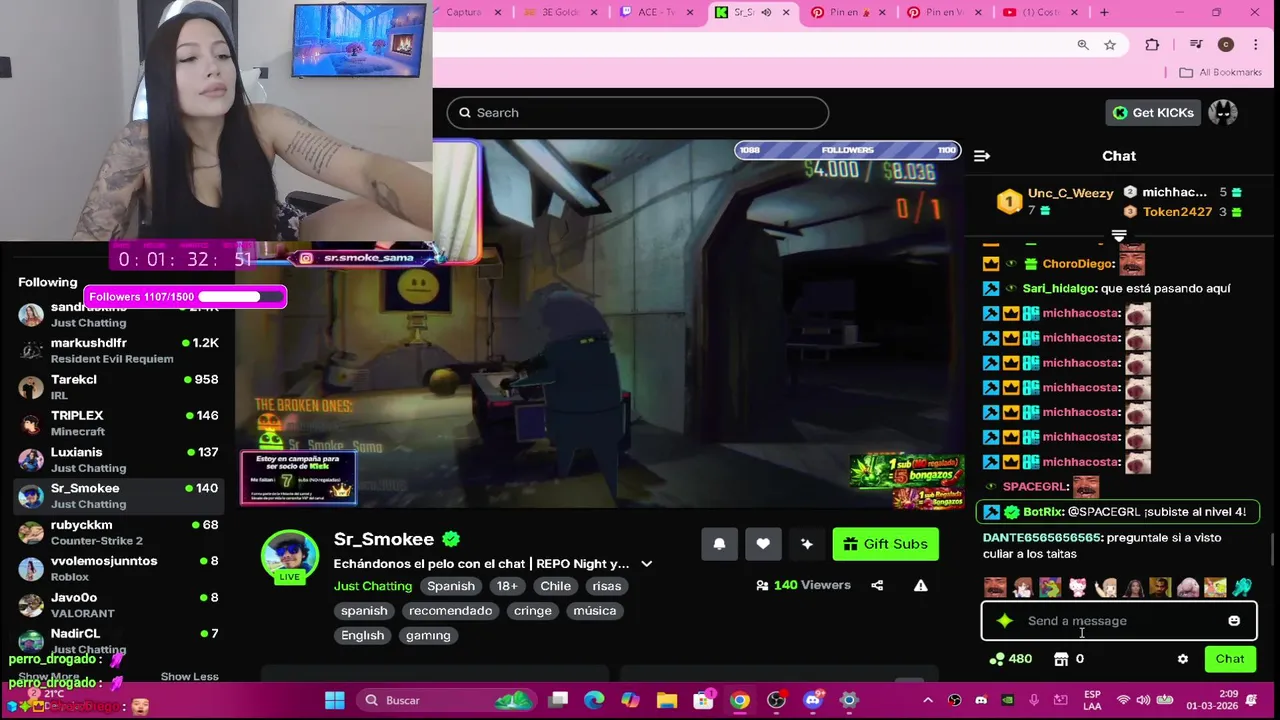Insert the teal clapping hands emote
Screen dimensions: 1280x720
click(1242, 588)
